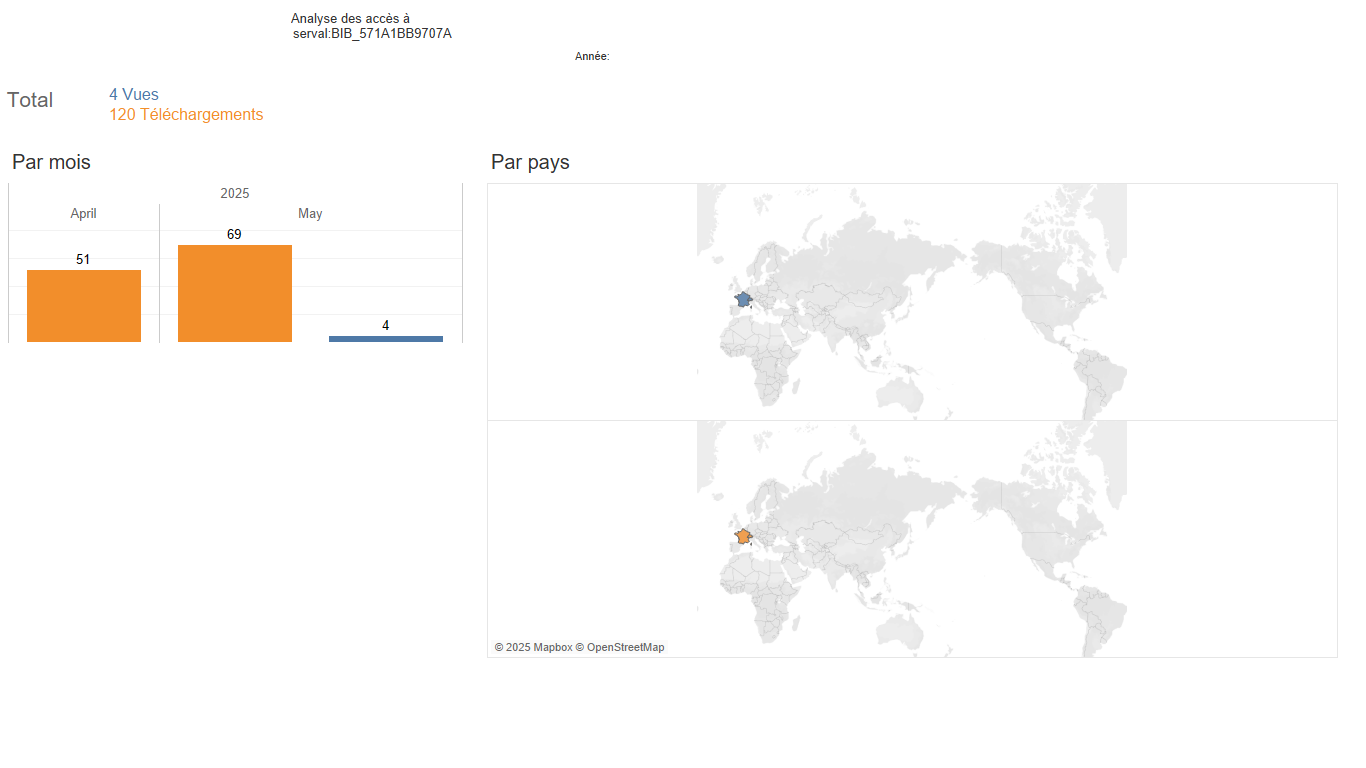Click the 'Par mois' section title
1366x768 pixels.
tap(51, 162)
